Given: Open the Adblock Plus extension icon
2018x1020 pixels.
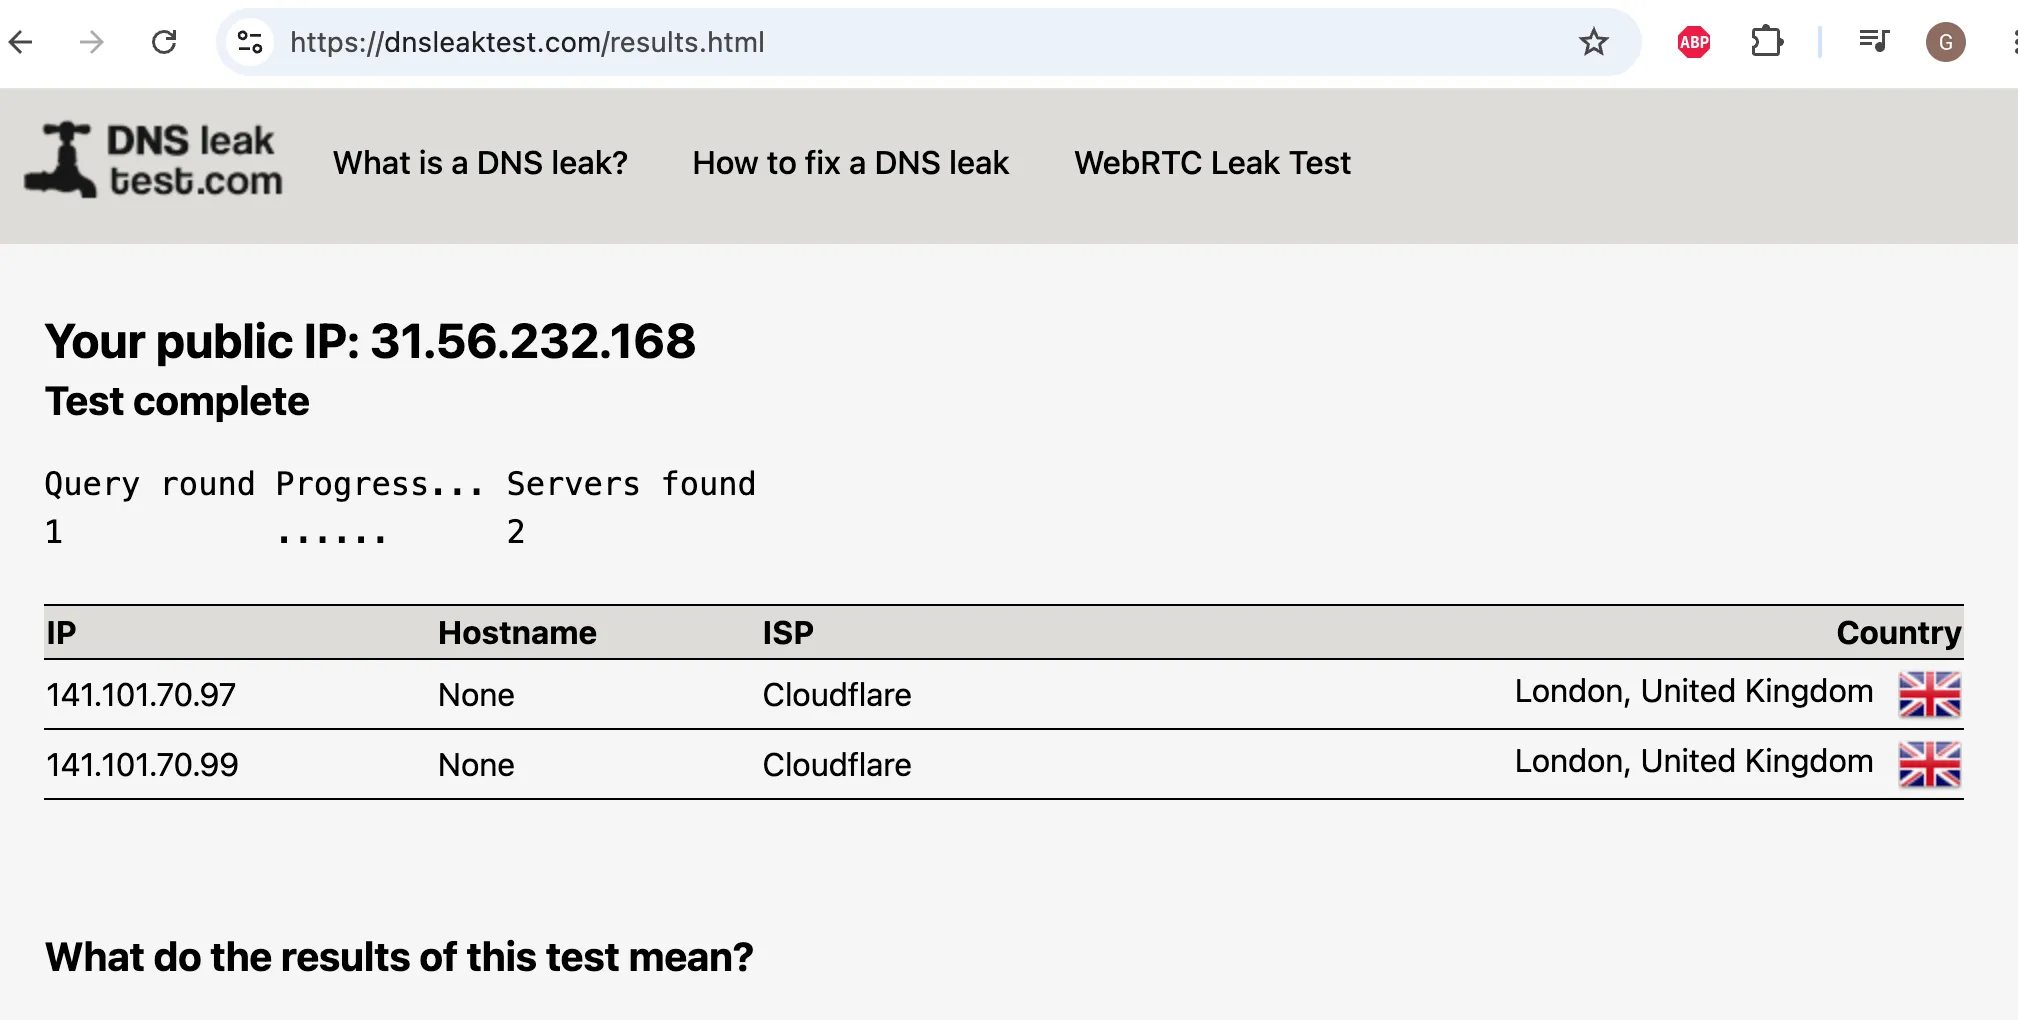Looking at the screenshot, I should (x=1694, y=42).
